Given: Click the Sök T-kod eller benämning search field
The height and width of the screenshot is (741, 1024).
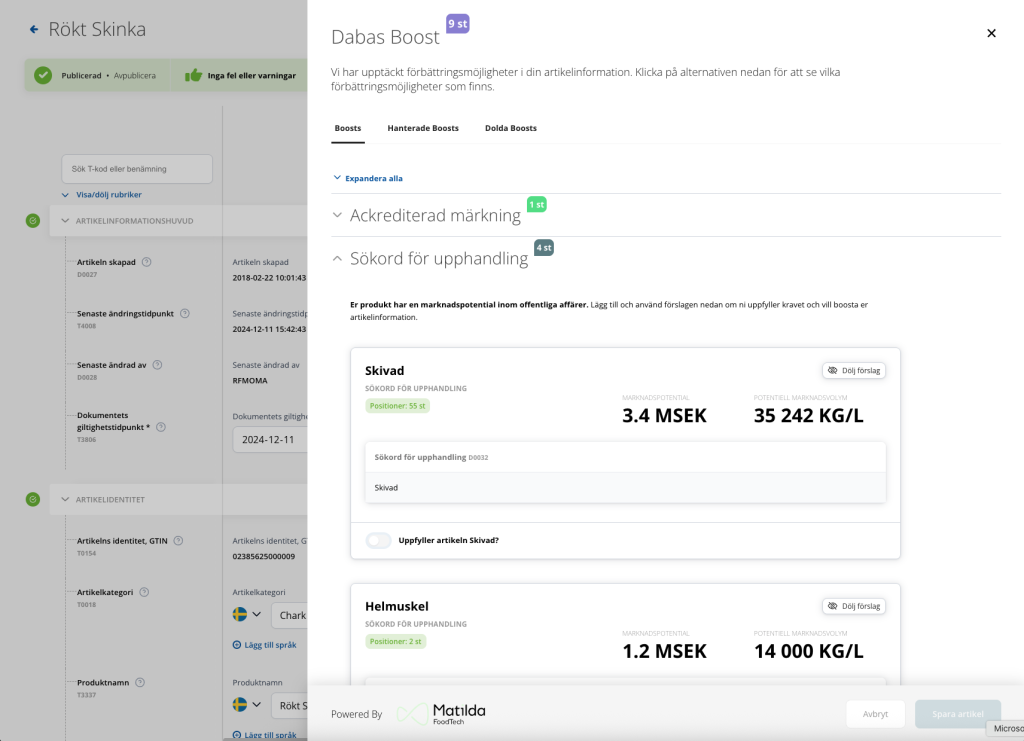Looking at the screenshot, I should pyautogui.click(x=137, y=169).
